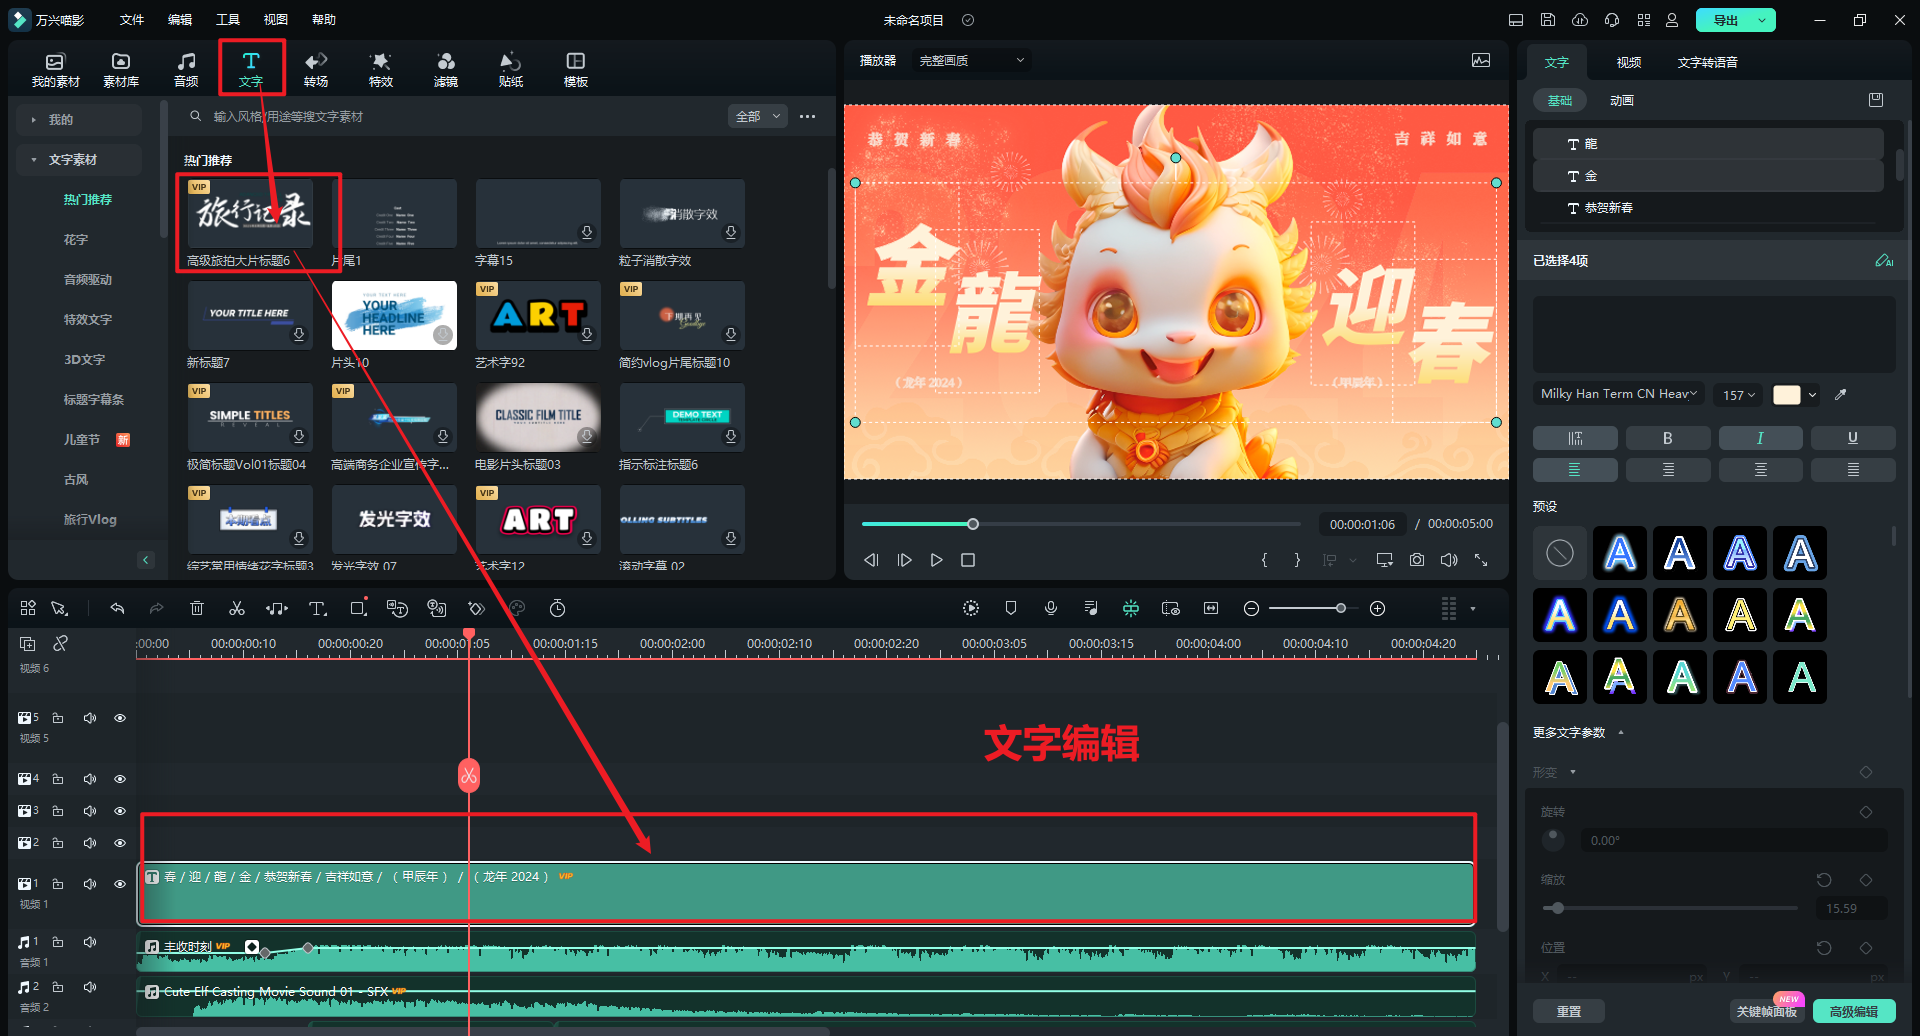Screen dimensions: 1920x1036
Task: Click the split scissors tool in timeline toolbar
Action: pos(237,608)
